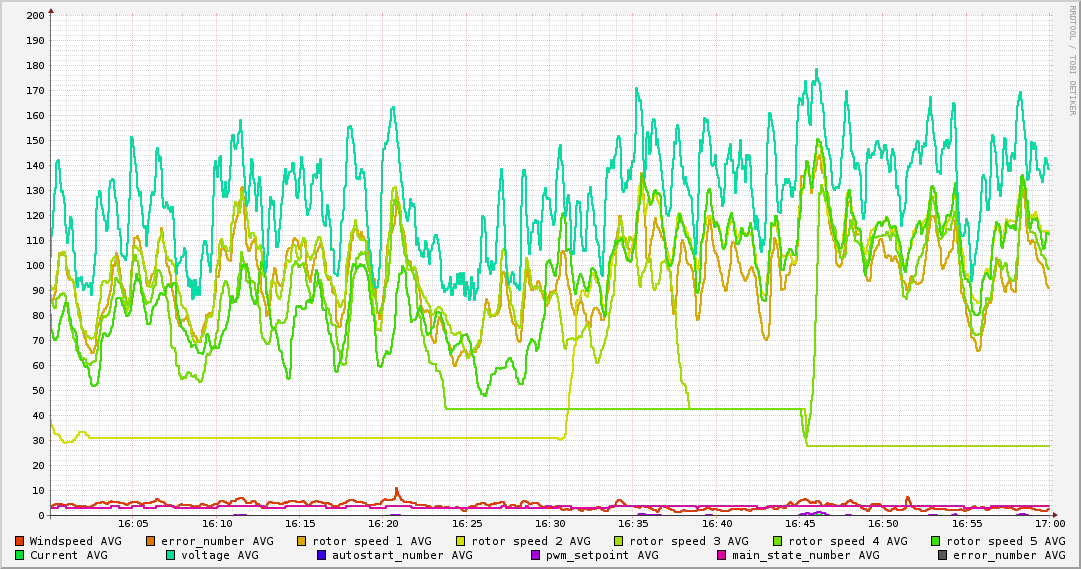Viewport: 1081px width, 569px height.
Task: Click the "rotor speed 1 AVG" legend label
Action: tap(372, 541)
